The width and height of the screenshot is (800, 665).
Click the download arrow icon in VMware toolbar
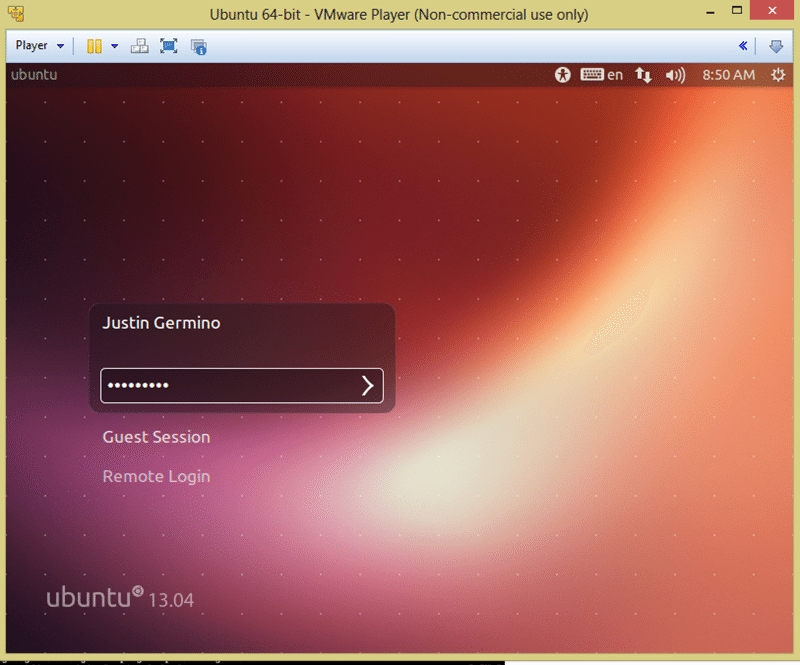click(776, 46)
